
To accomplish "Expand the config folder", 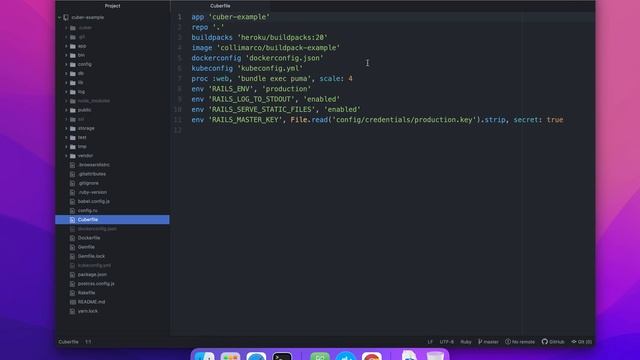I will [x=66, y=64].
